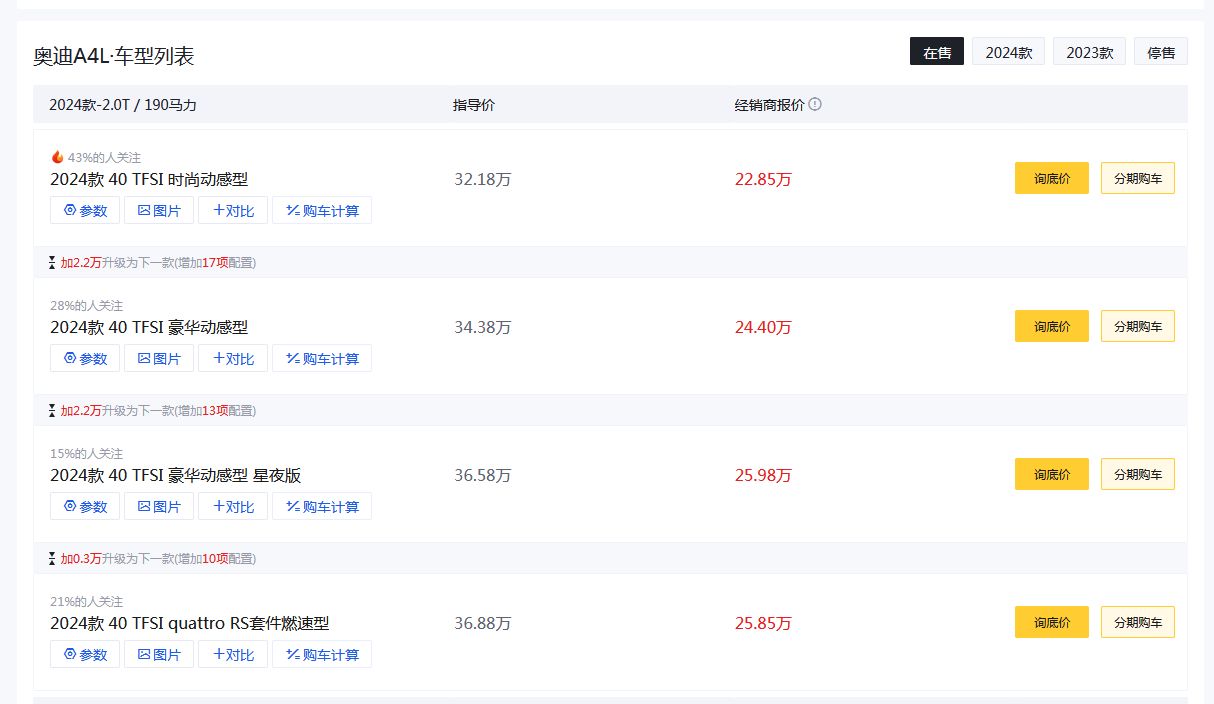Image resolution: width=1214 pixels, height=704 pixels.
Task: Click 询底价 in the 25.98万 row
Action: [1052, 474]
